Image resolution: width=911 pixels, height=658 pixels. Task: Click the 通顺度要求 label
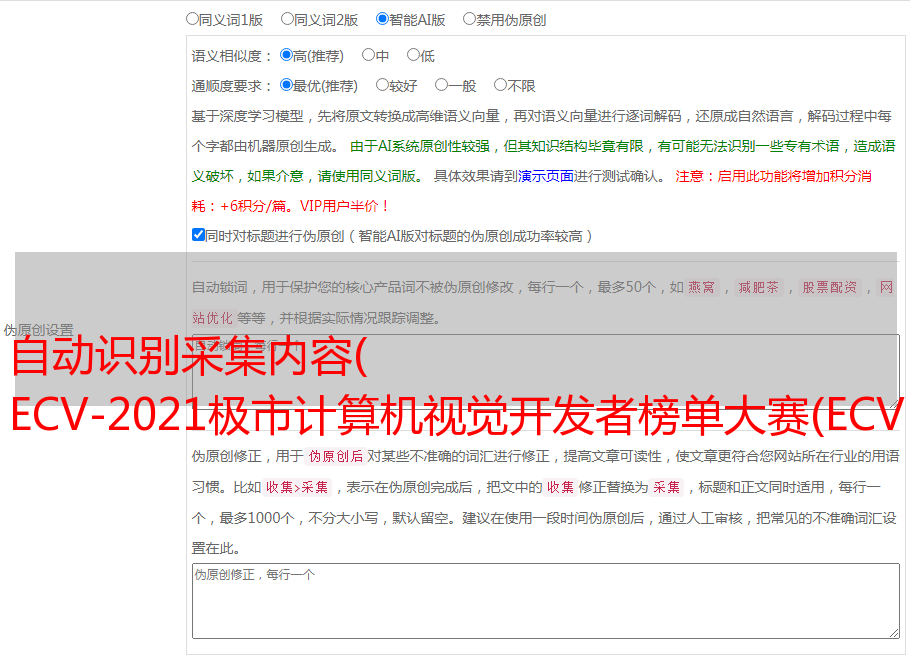(232, 86)
